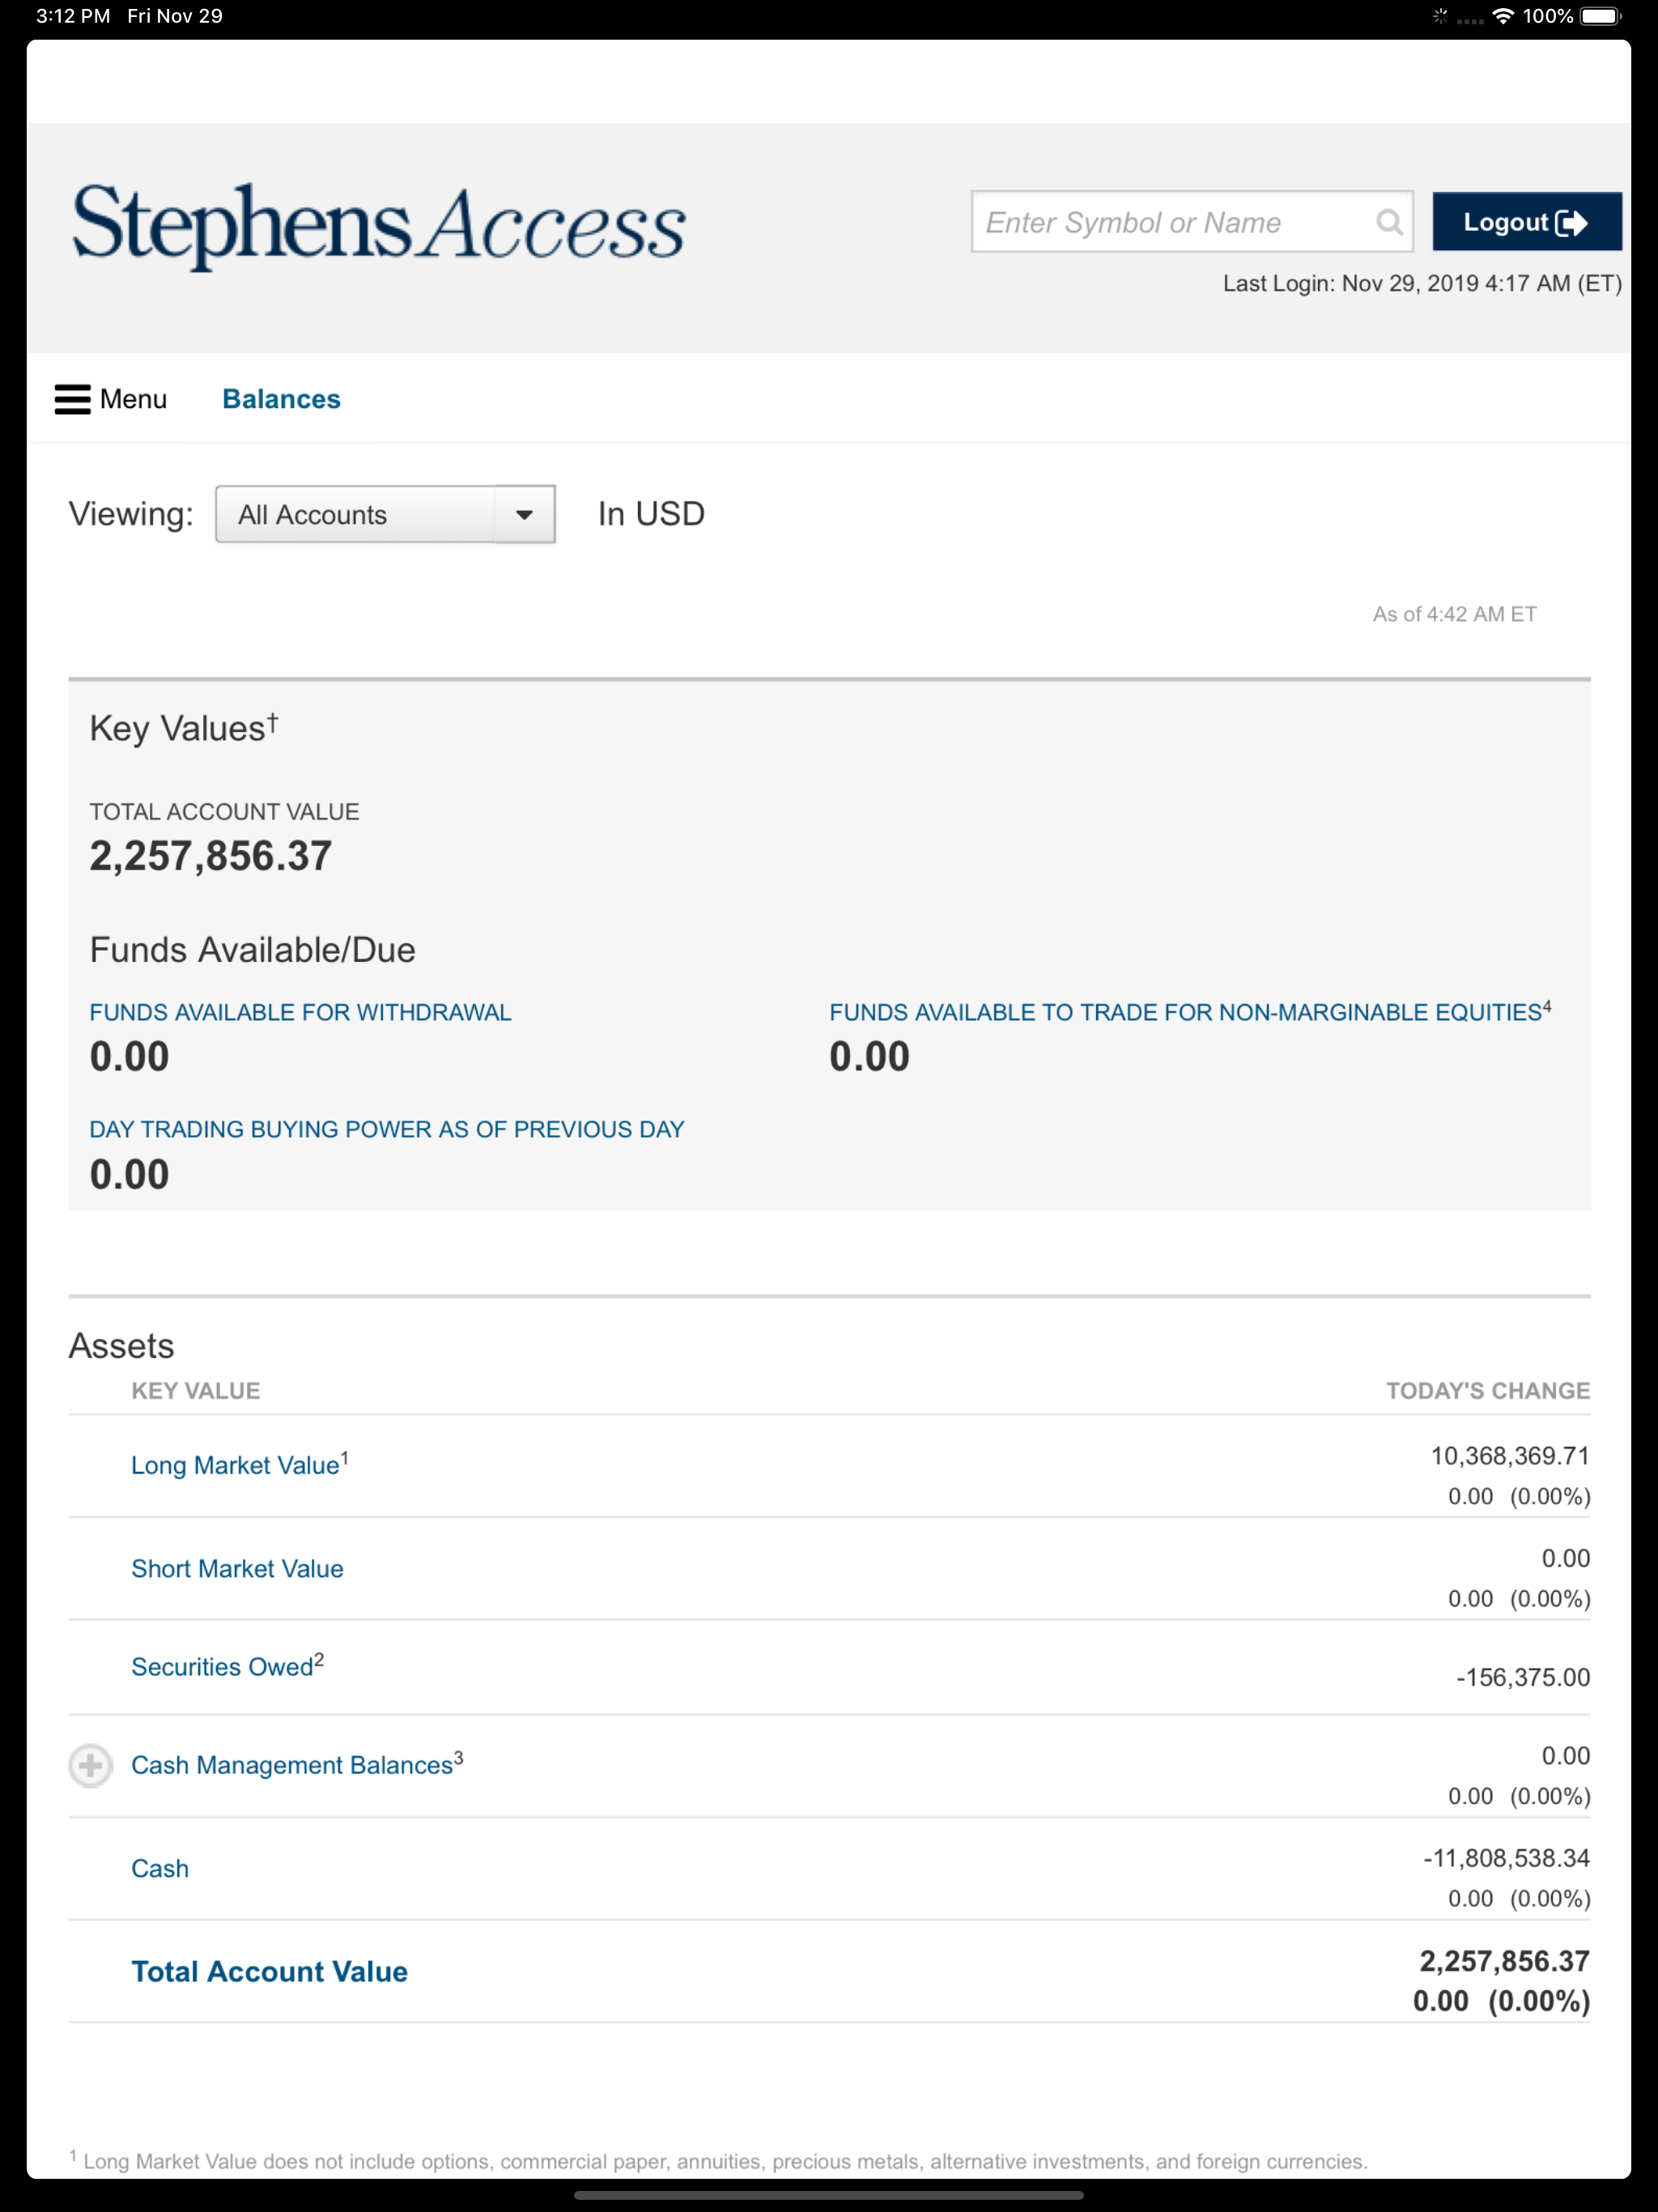Select the -11,808,538.34 cash value

[1507, 1858]
